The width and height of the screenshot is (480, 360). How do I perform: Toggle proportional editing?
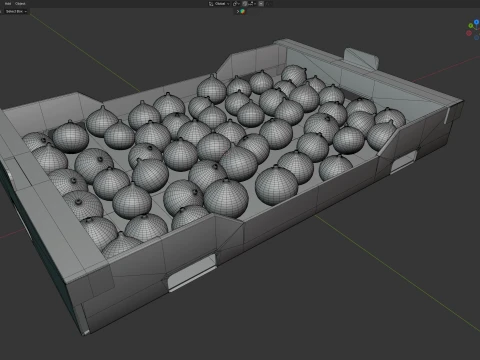[261, 4]
